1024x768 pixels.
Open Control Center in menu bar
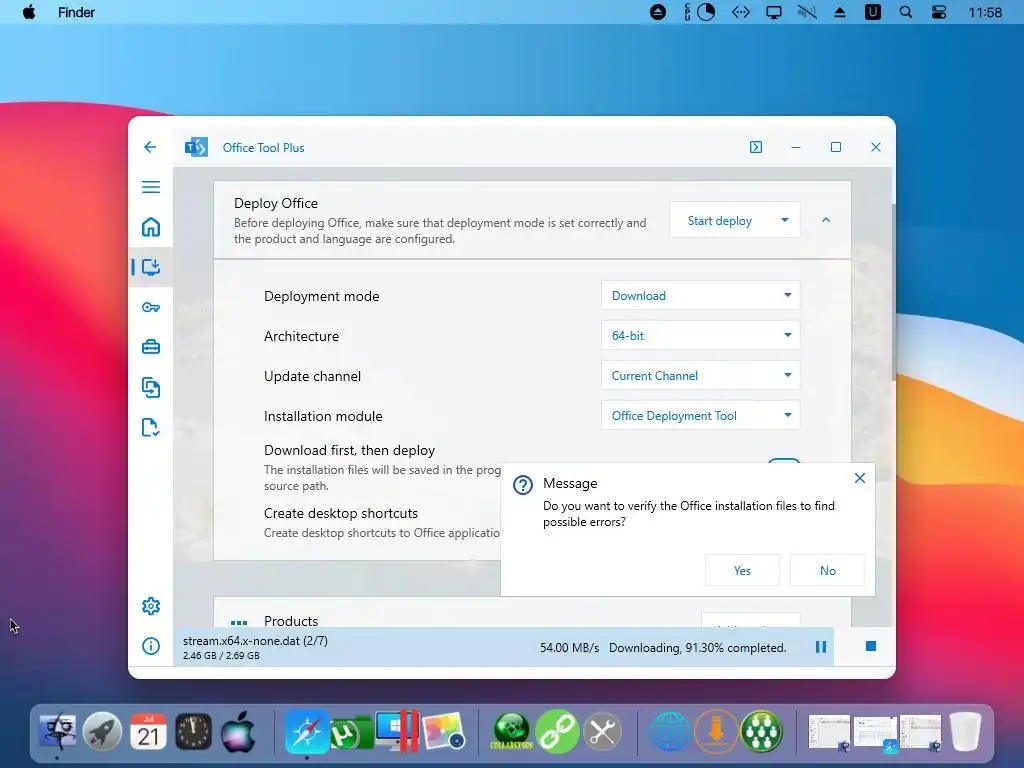point(938,12)
